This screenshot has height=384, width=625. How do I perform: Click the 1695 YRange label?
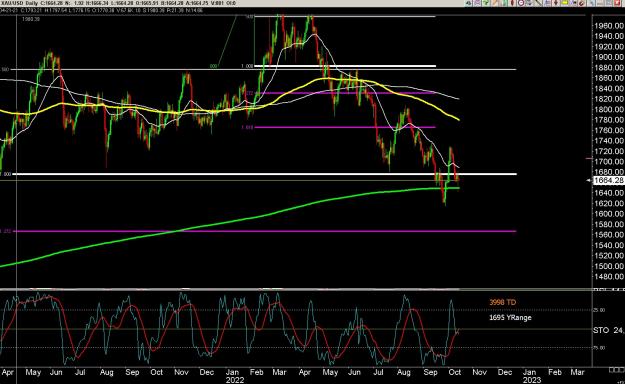tap(510, 318)
